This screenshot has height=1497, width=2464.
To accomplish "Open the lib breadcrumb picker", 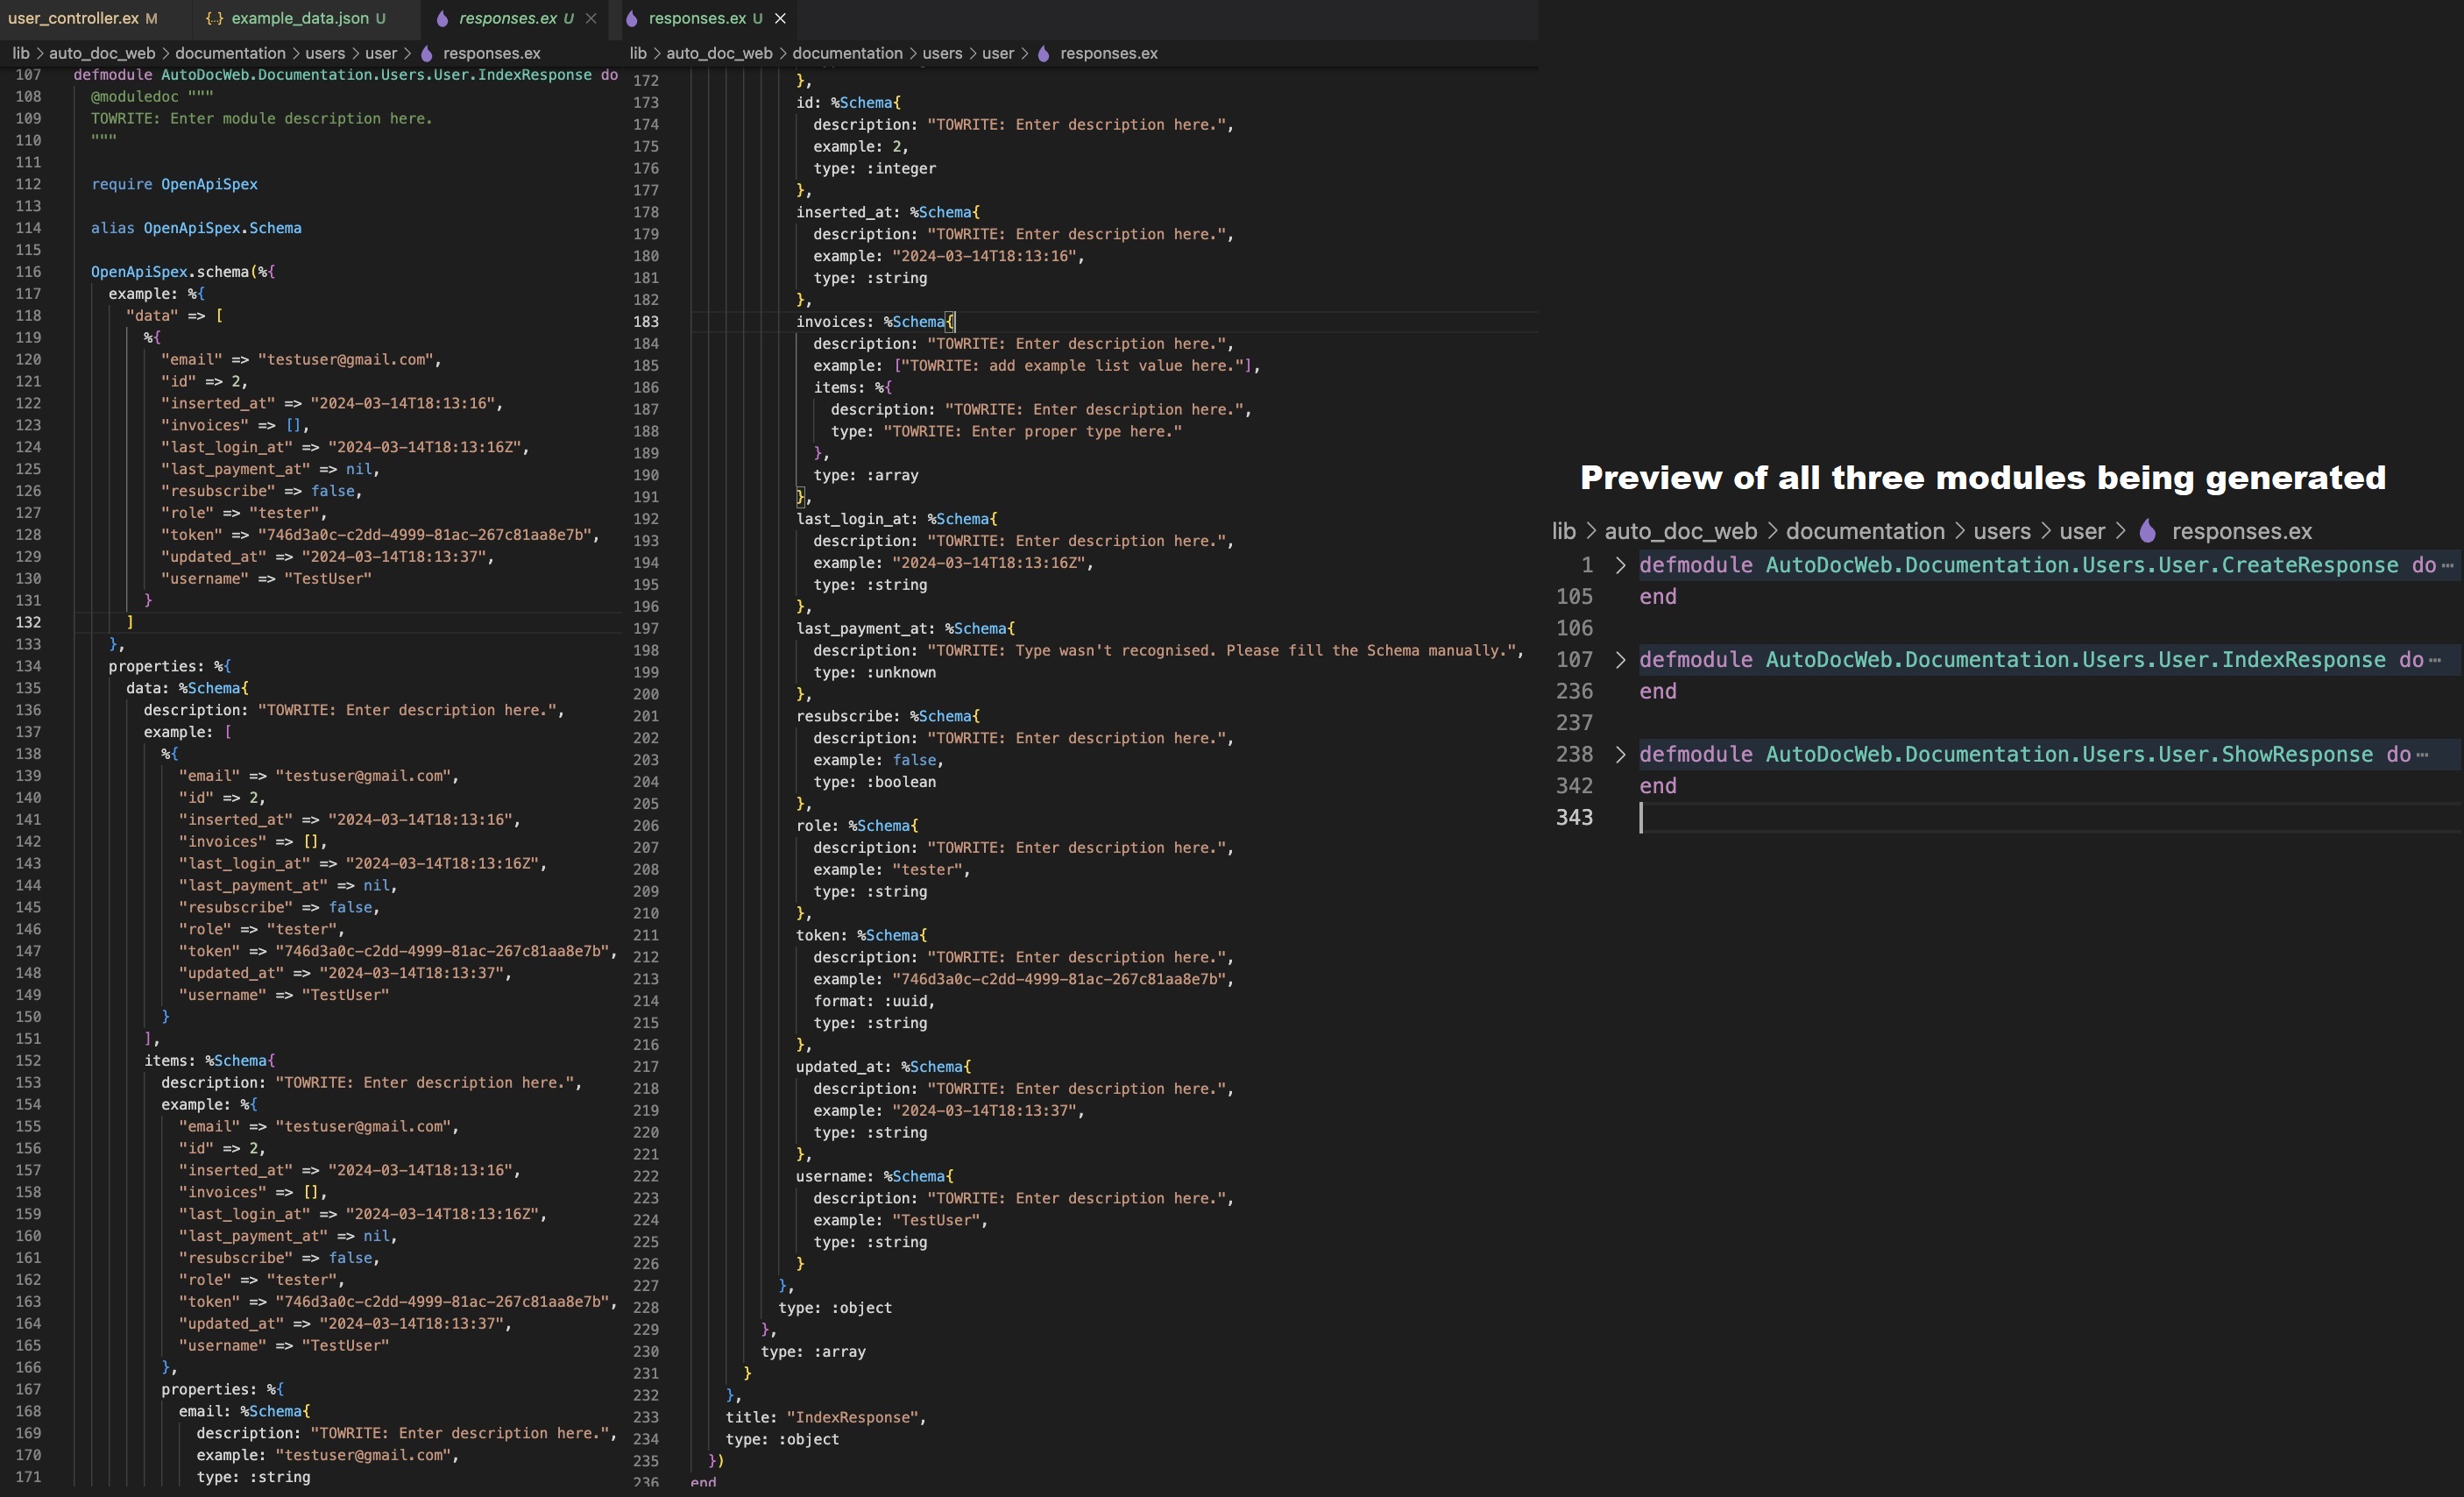I will (x=19, y=53).
